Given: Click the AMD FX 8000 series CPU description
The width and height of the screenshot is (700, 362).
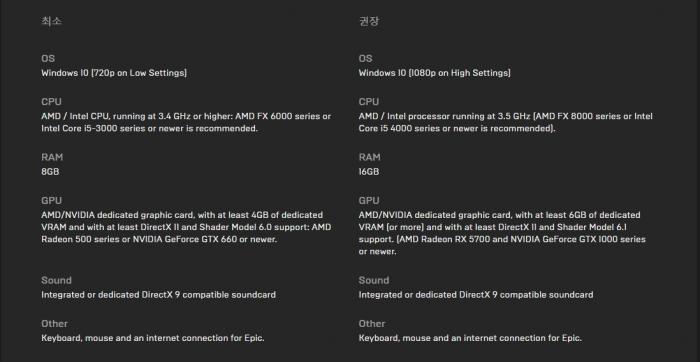Looking at the screenshot, I should point(505,122).
